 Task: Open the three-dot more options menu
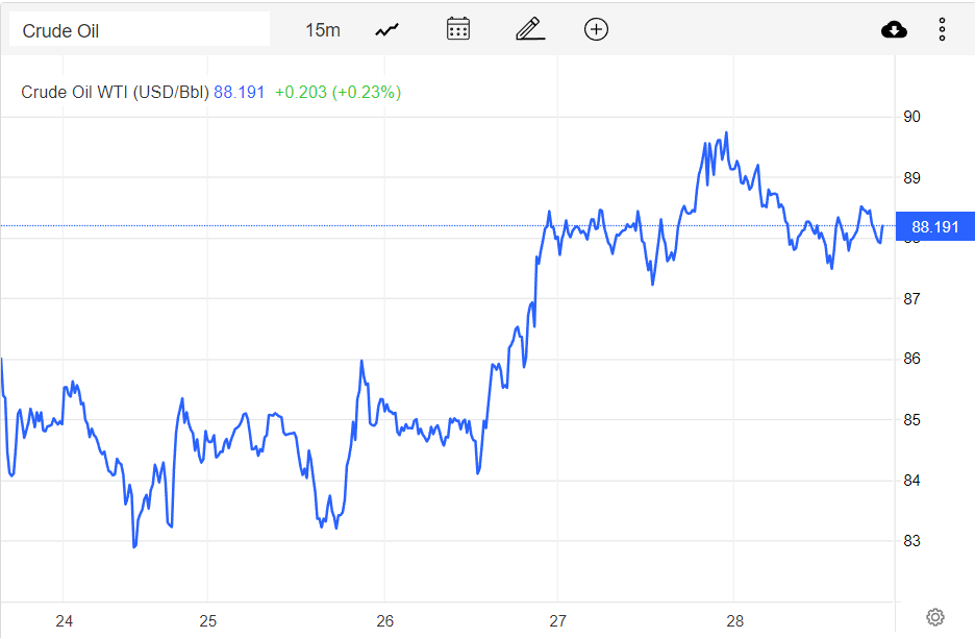pyautogui.click(x=942, y=30)
